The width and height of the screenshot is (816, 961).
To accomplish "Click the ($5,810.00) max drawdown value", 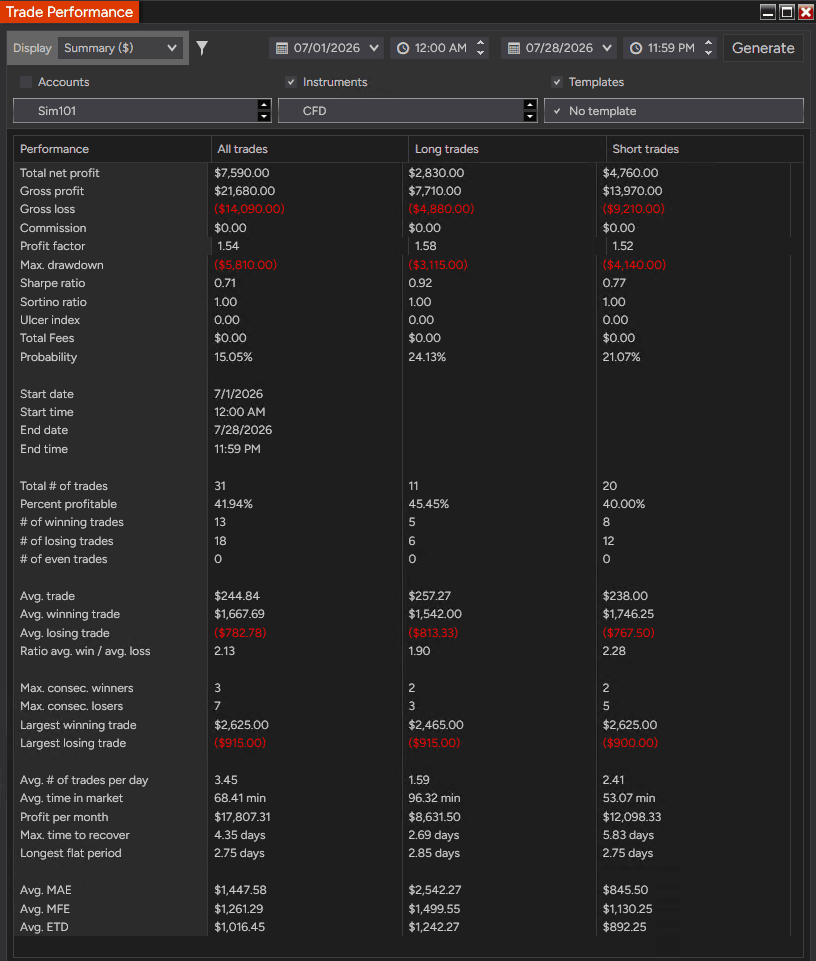I will click(245, 265).
